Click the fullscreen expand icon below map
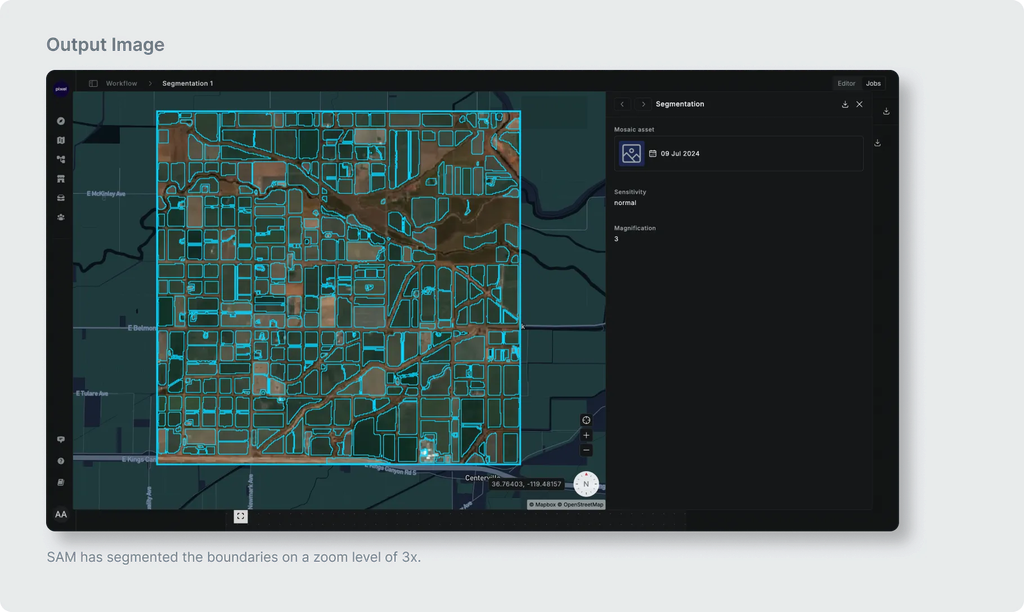The width and height of the screenshot is (1024, 612). 240,517
